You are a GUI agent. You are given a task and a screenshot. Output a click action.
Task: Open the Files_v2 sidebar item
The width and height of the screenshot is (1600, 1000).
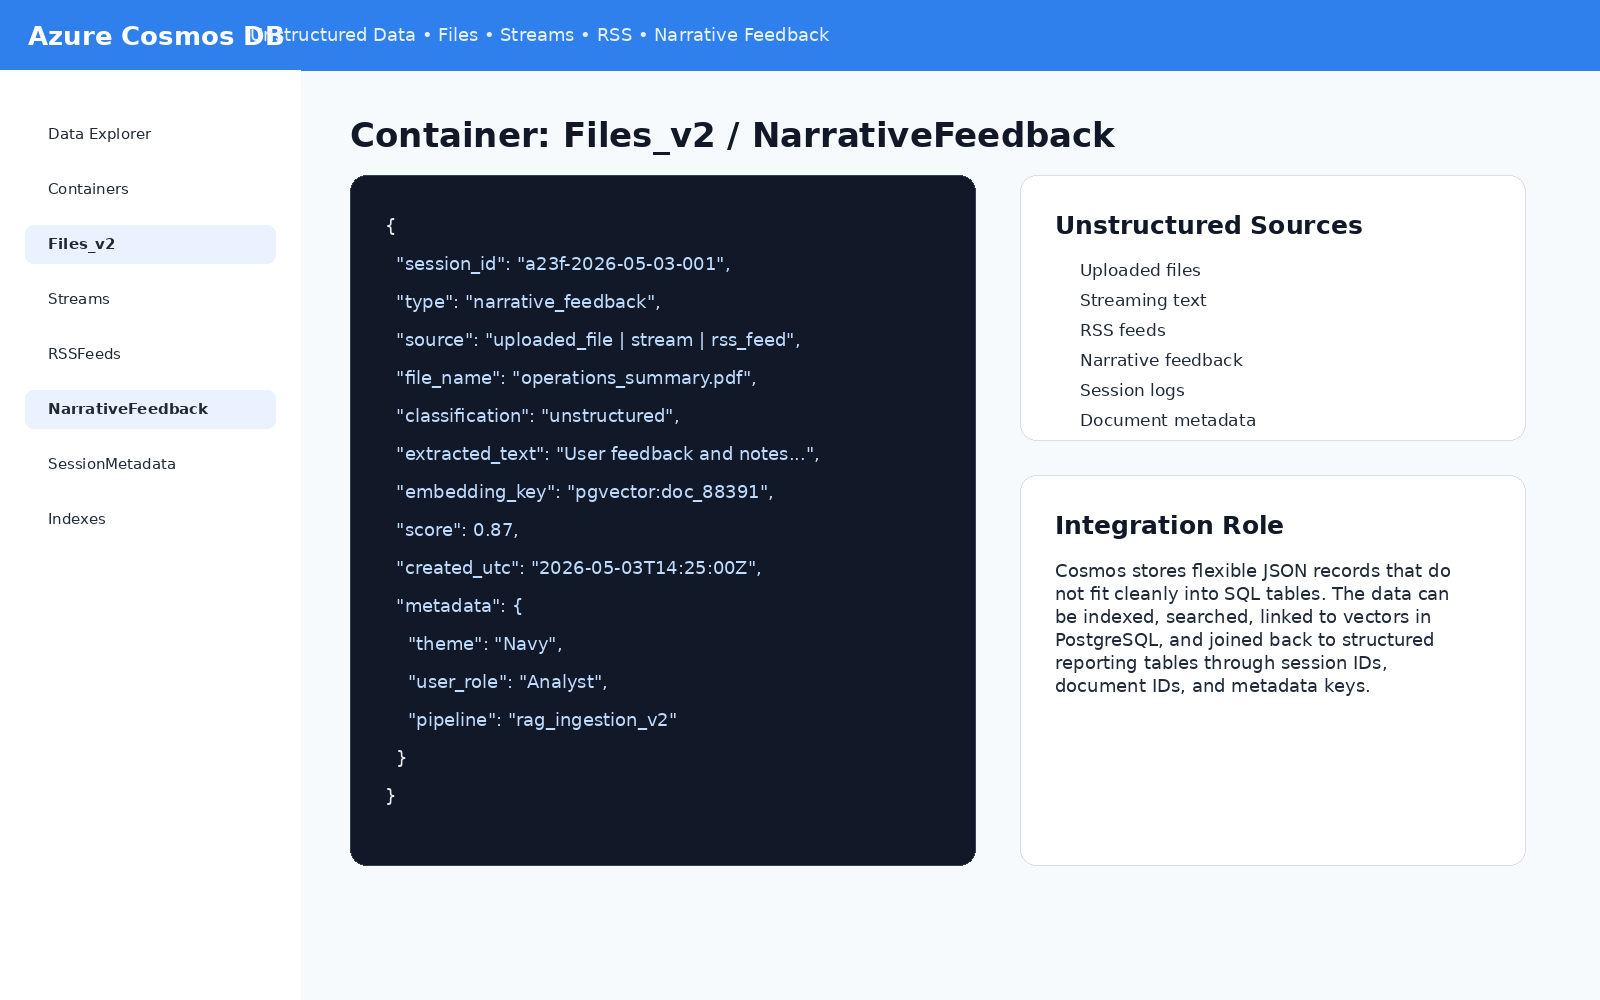point(150,244)
